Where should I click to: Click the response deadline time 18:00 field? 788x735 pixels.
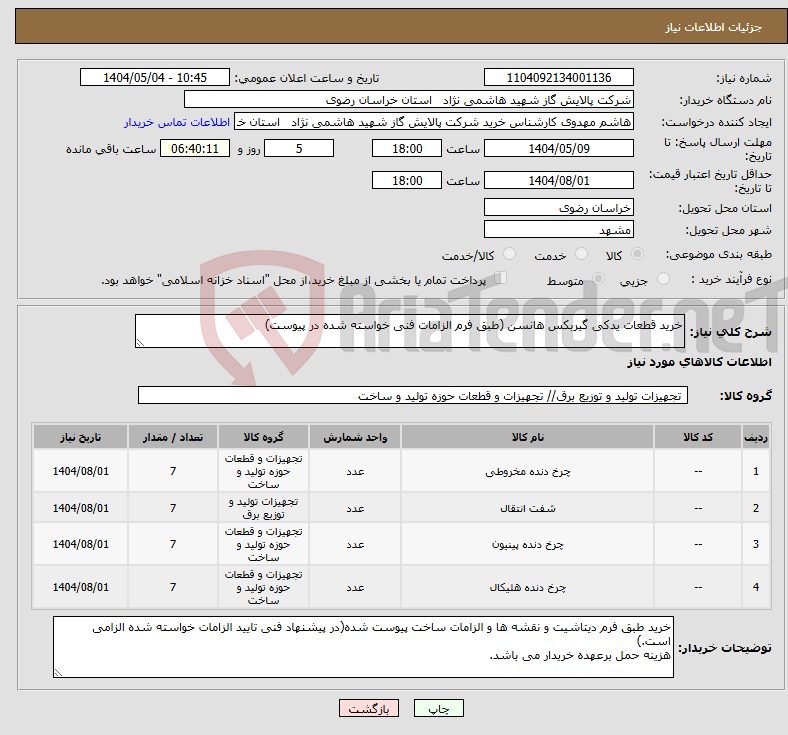point(407,148)
